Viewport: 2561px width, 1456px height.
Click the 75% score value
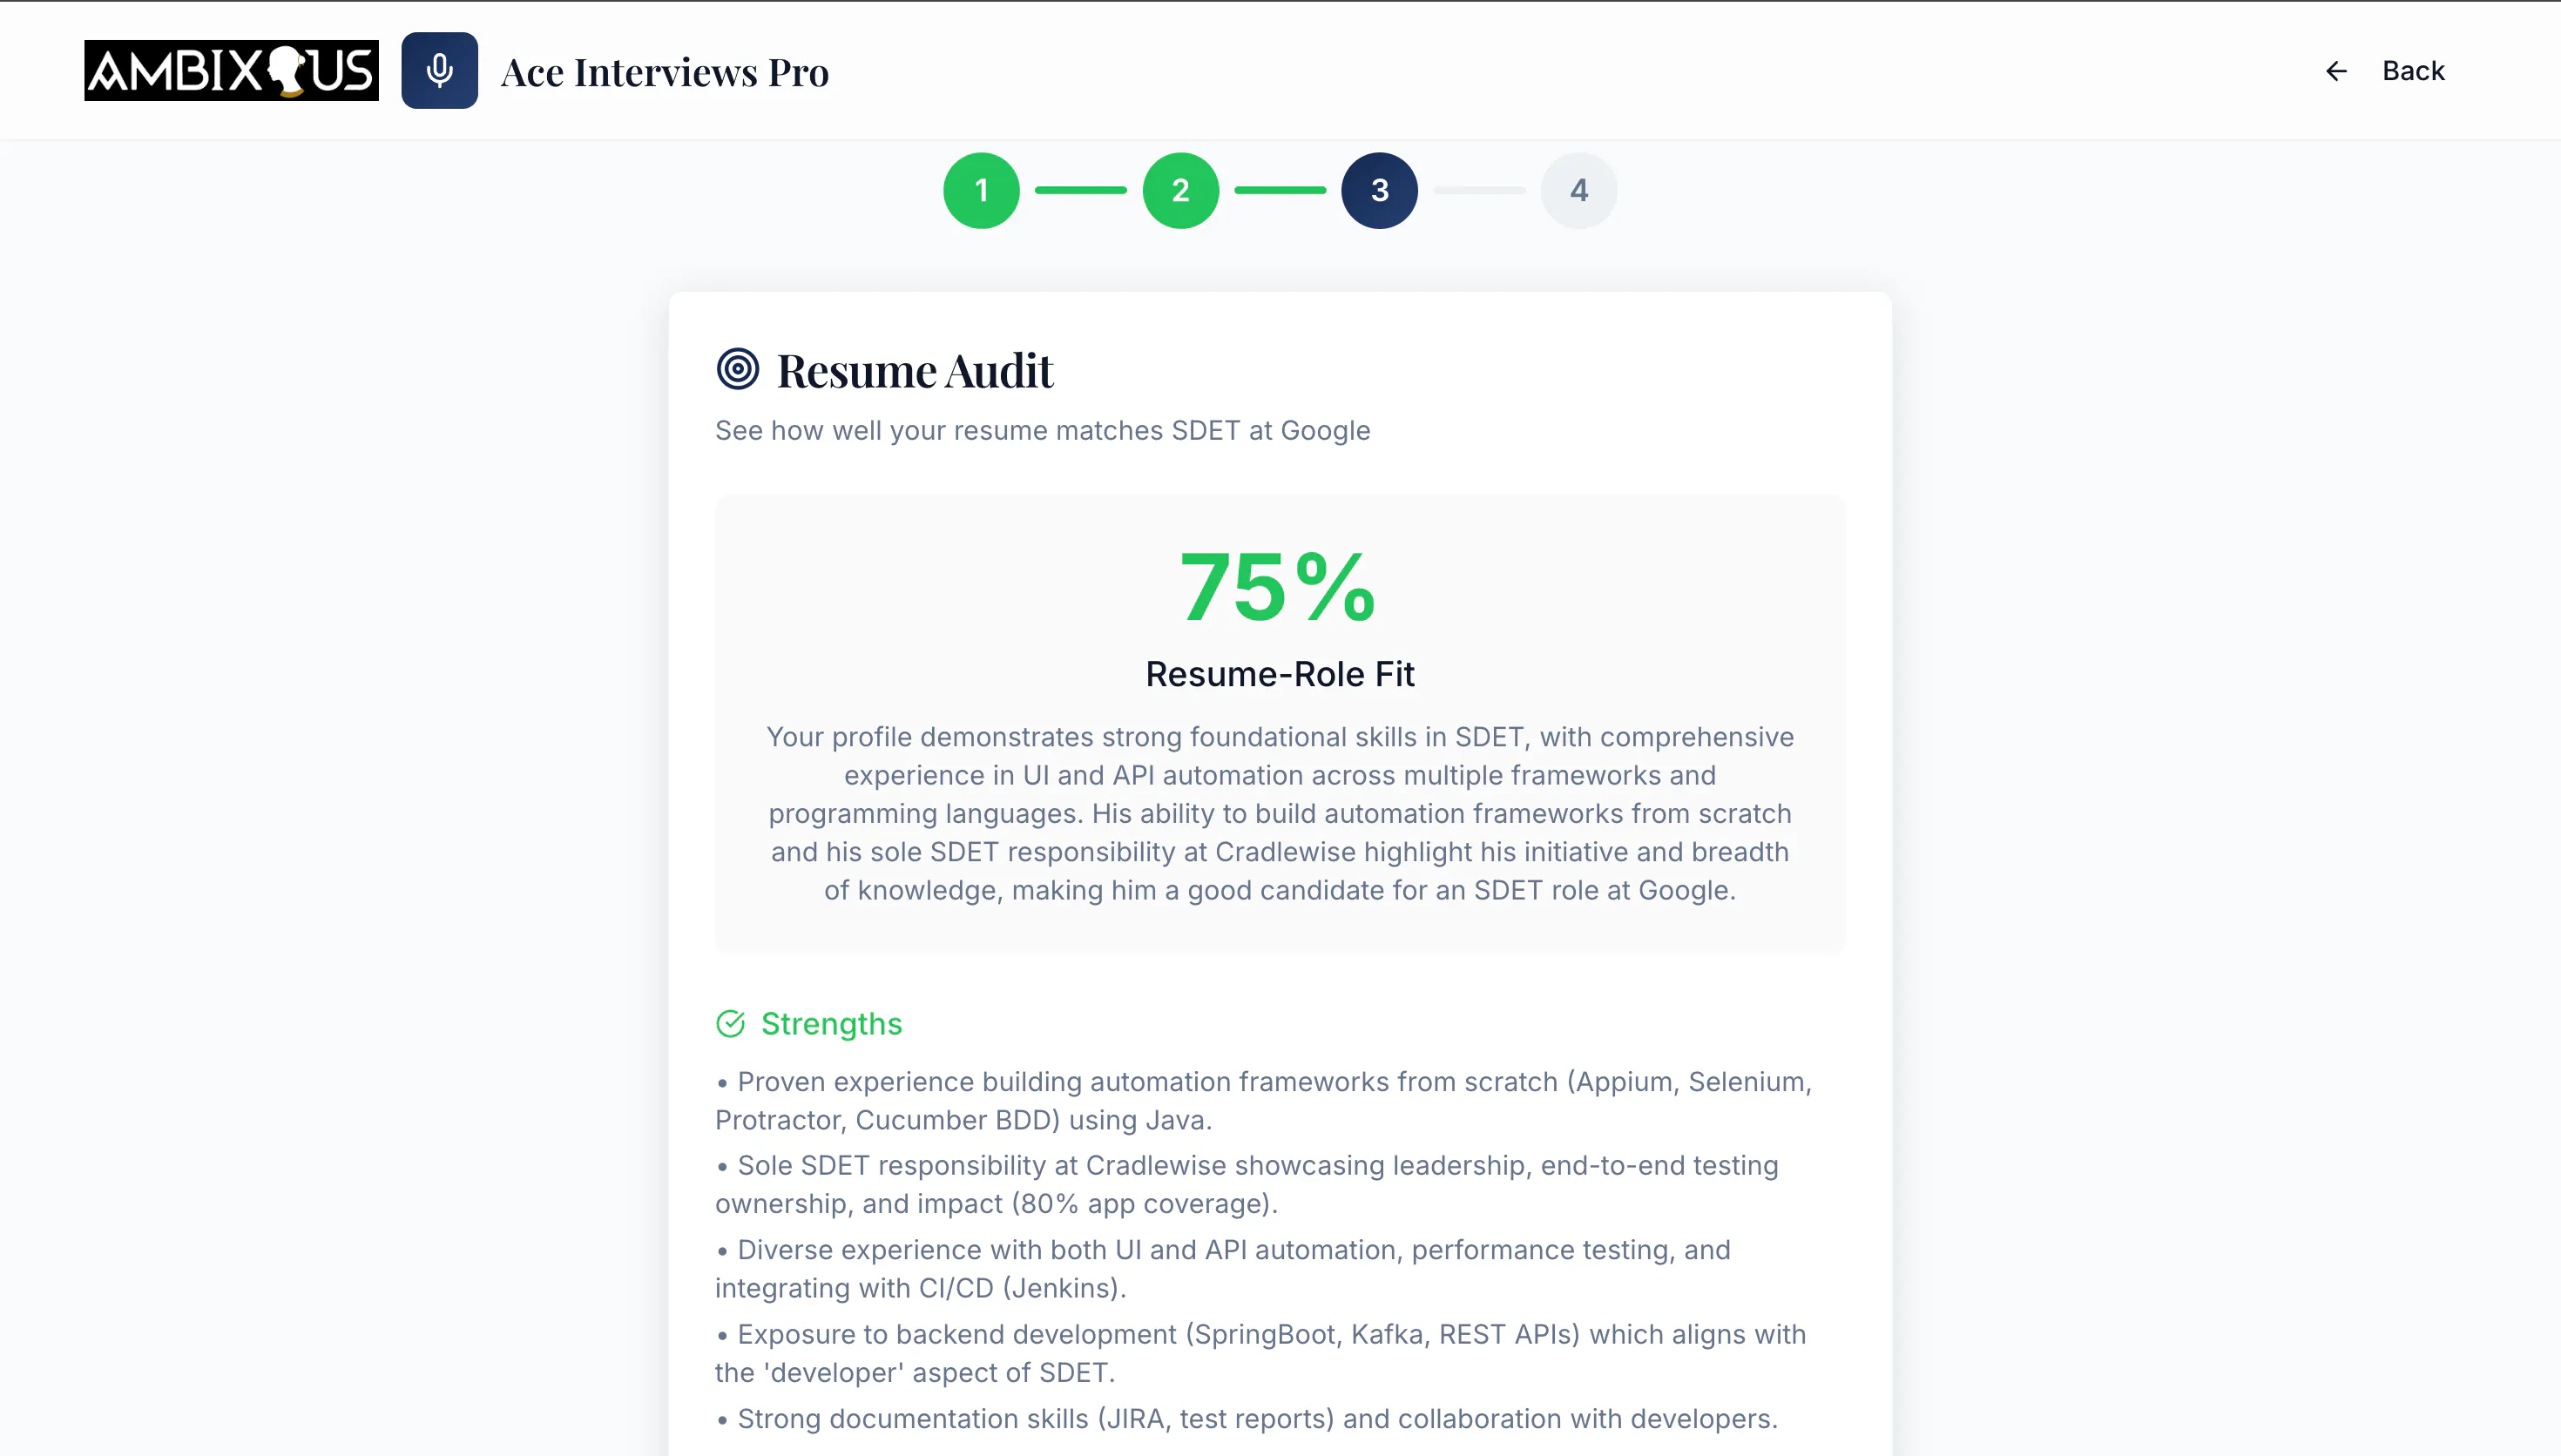(x=1278, y=587)
